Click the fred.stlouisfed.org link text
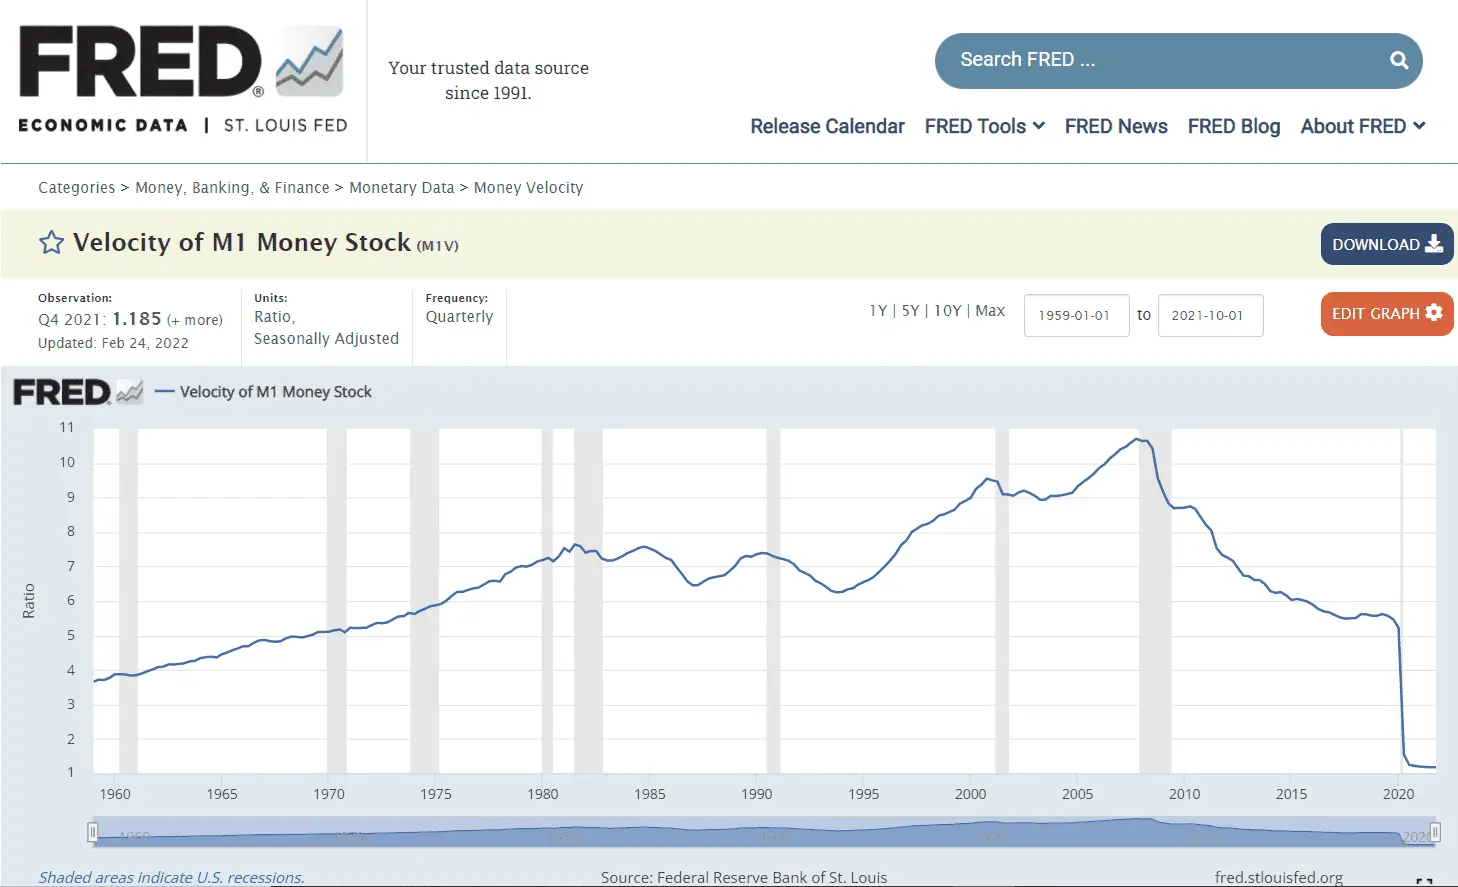 (1278, 877)
